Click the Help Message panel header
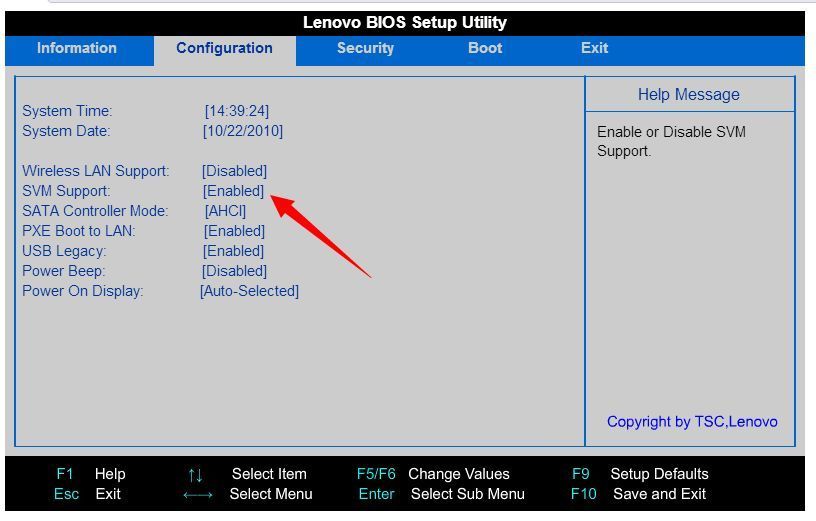This screenshot has width=816, height=521. [x=688, y=94]
